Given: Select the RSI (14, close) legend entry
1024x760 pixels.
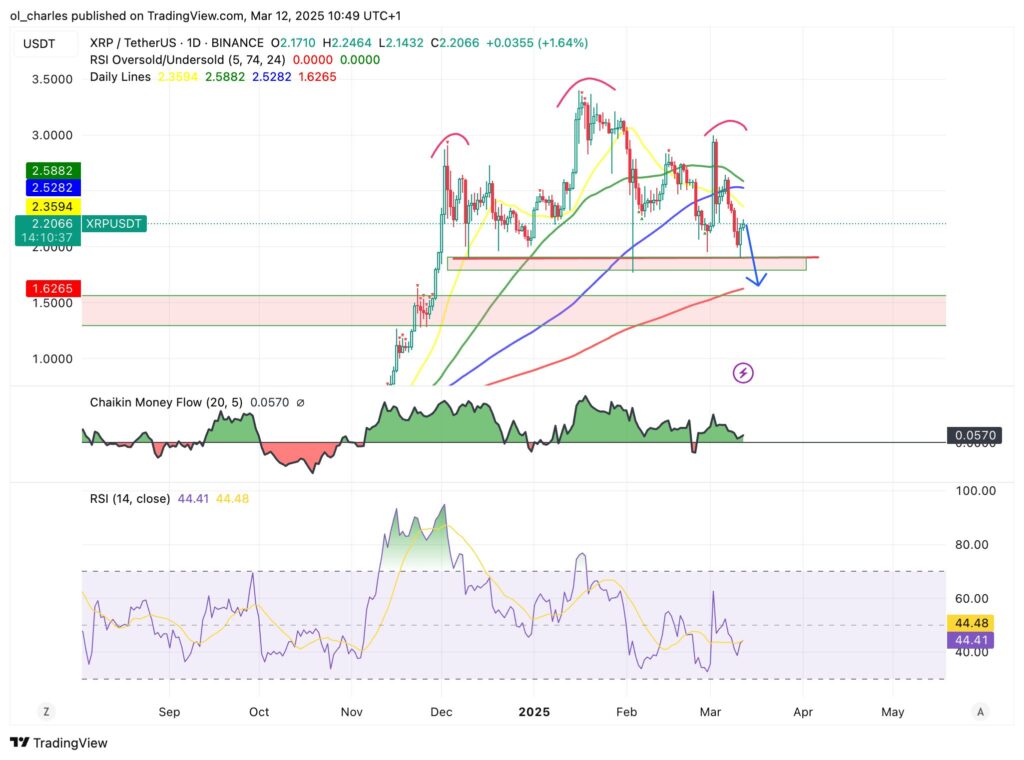Looking at the screenshot, I should 131,498.
